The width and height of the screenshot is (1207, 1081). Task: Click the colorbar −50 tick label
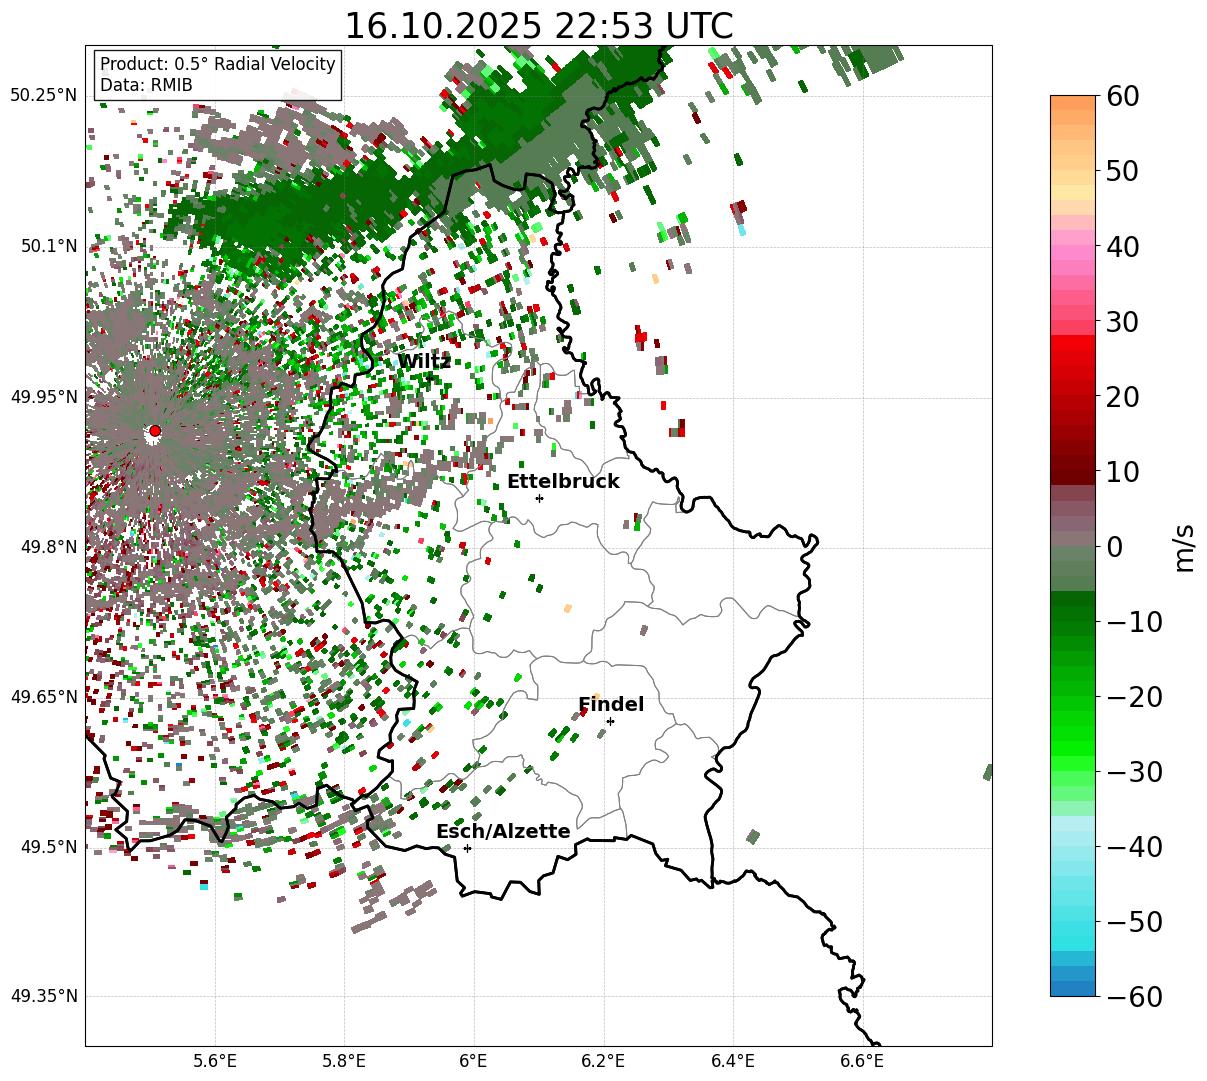pyautogui.click(x=1134, y=921)
